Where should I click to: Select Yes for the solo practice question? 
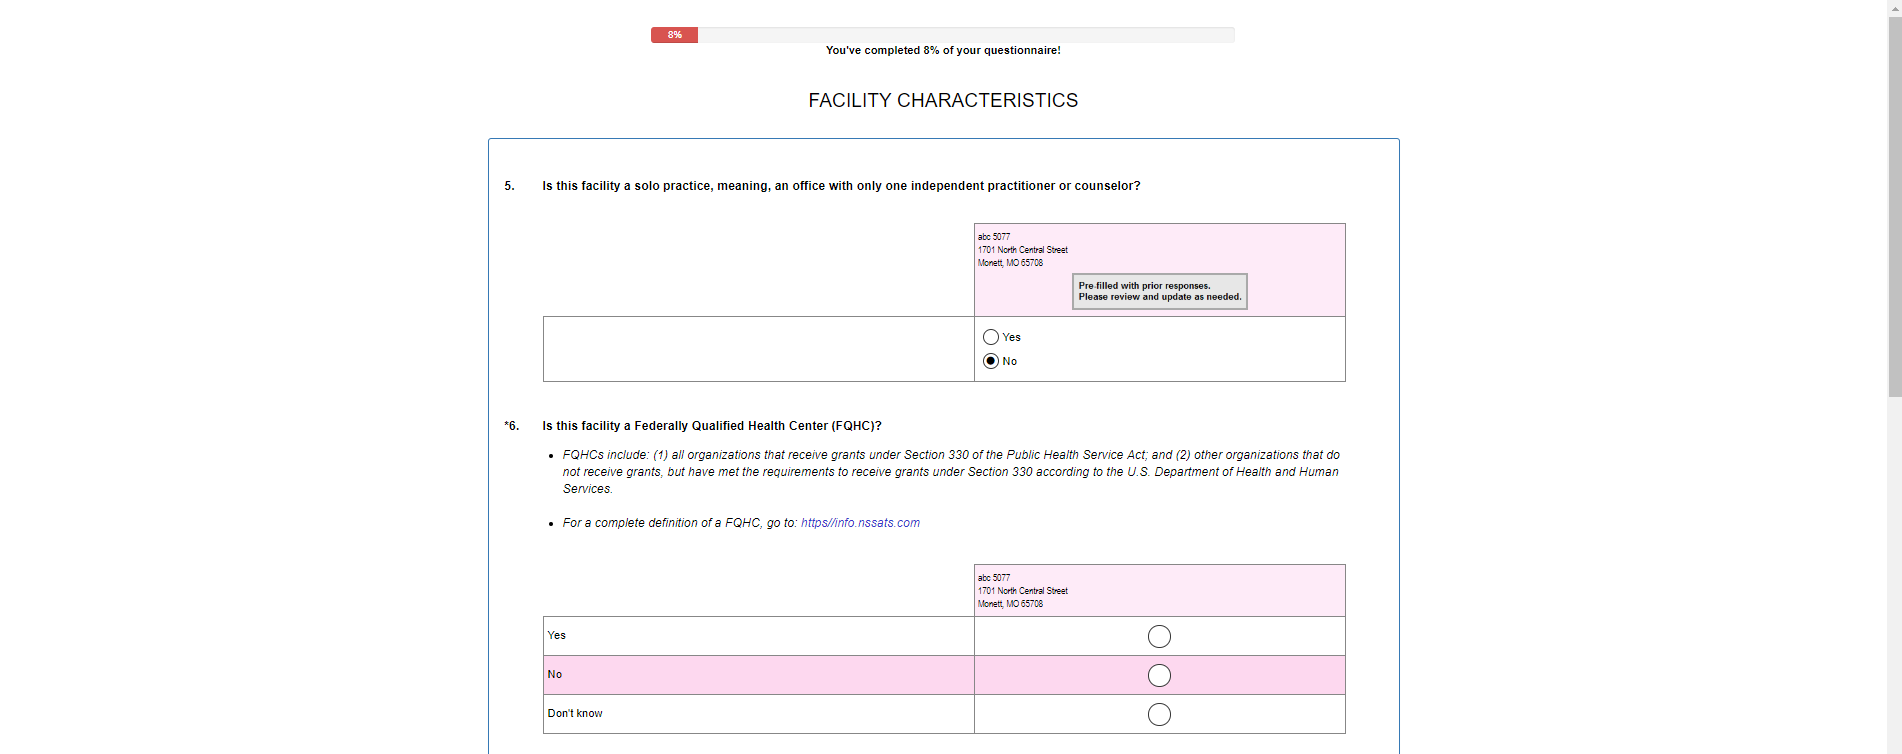coord(991,337)
